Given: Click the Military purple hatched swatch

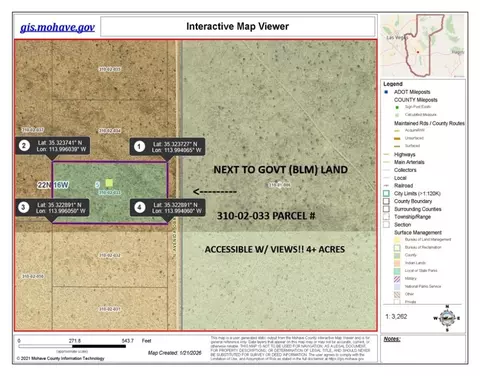Looking at the screenshot, I should pyautogui.click(x=397, y=279).
